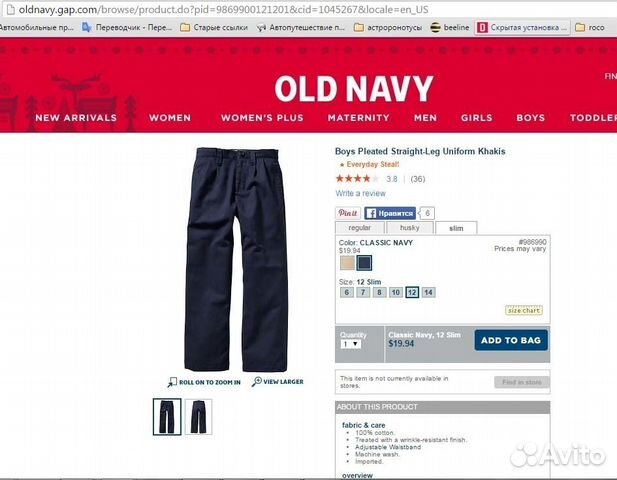
Task: Select the khaki color swatch
Action: 347,263
